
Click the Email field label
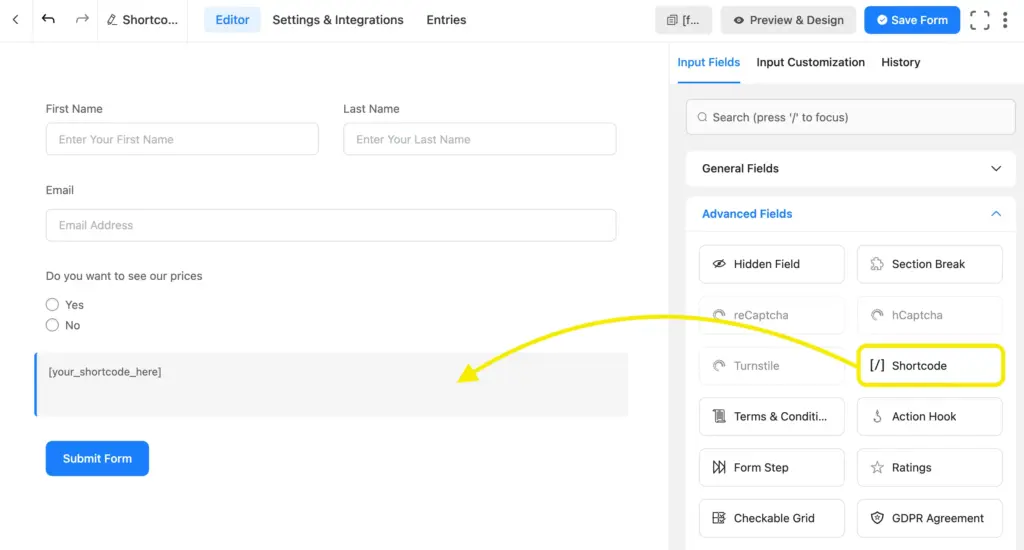(x=59, y=190)
